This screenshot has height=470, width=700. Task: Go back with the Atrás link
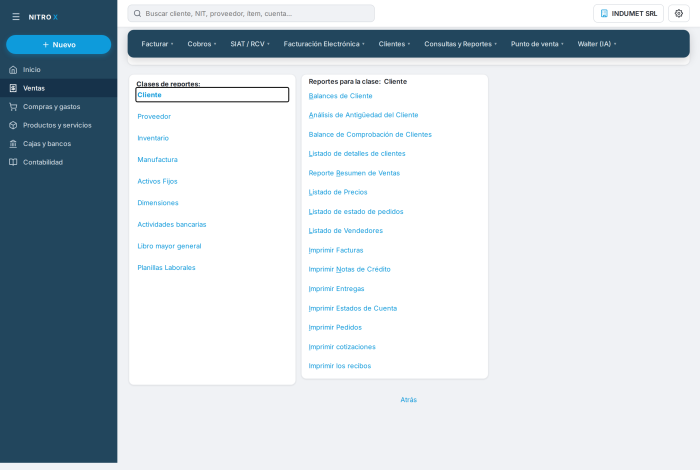click(408, 400)
